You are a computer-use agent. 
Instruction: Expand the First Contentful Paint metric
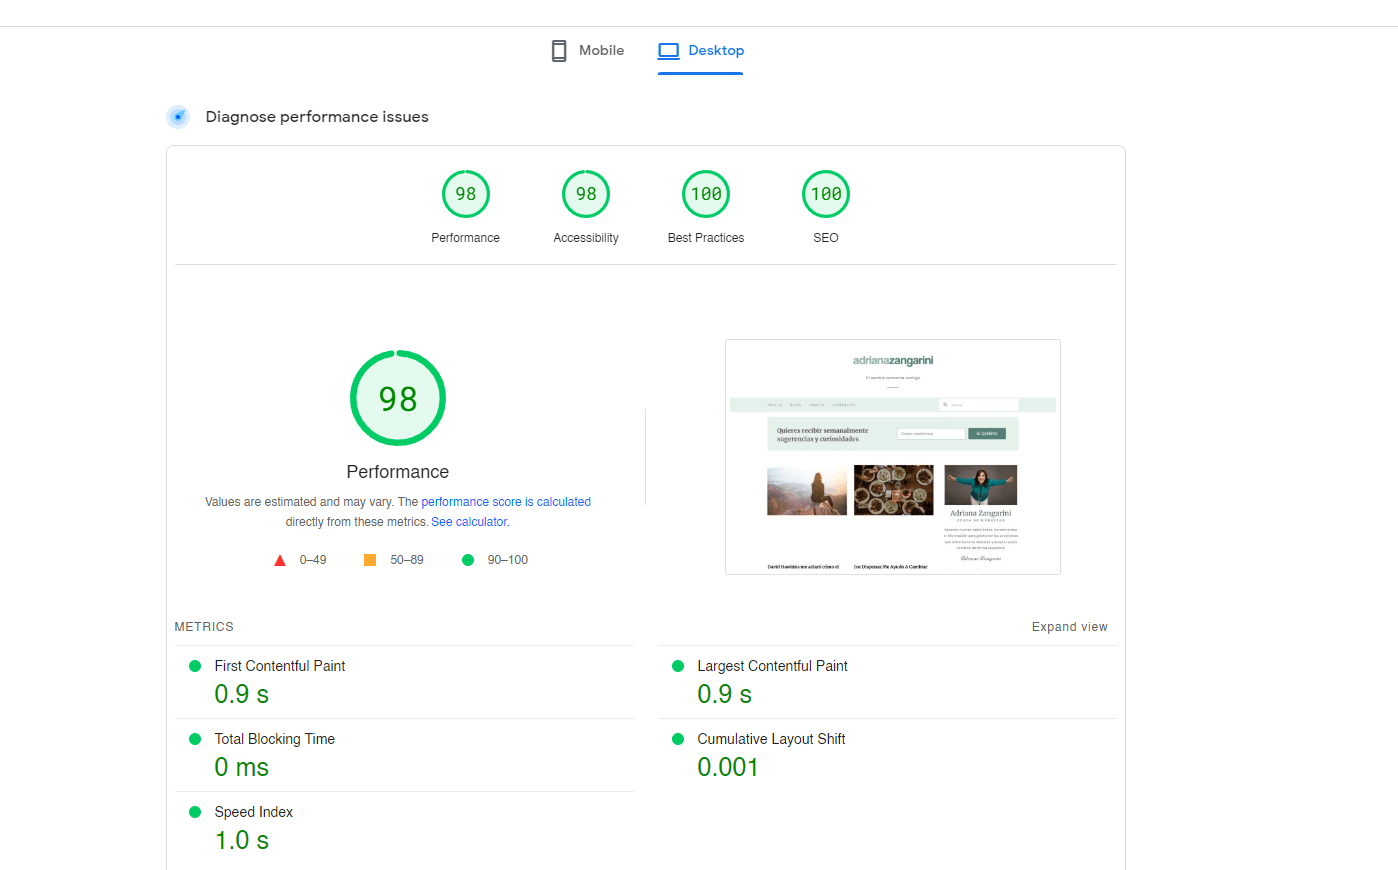[x=405, y=682]
